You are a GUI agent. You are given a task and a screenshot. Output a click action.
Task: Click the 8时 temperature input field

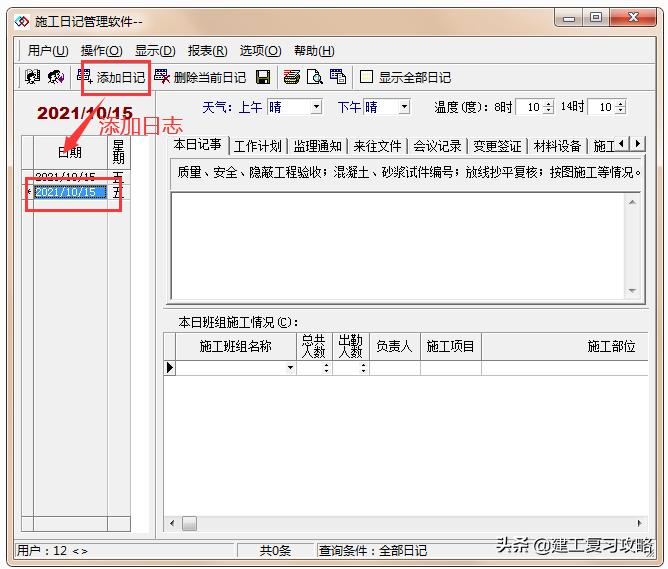(530, 107)
